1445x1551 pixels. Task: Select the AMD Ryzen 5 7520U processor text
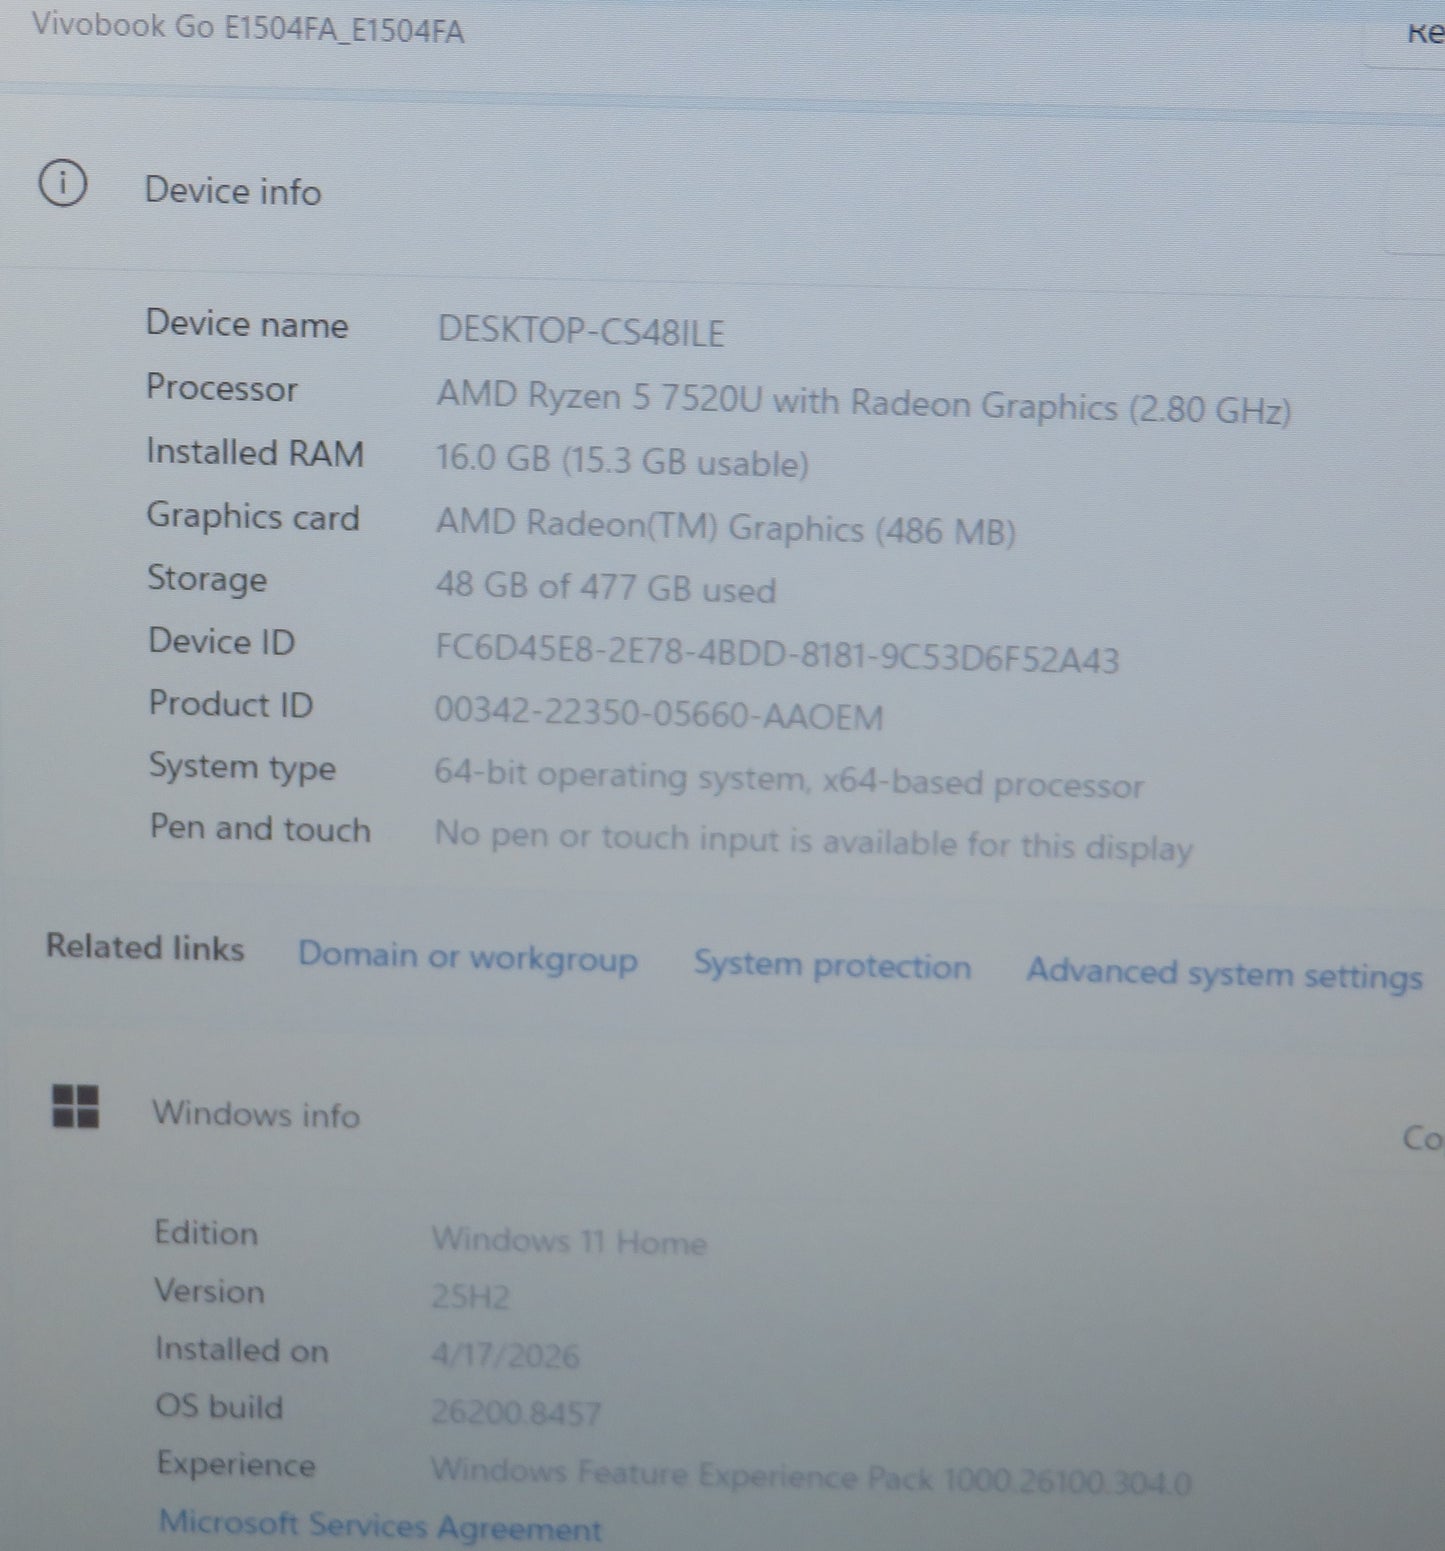coord(864,402)
